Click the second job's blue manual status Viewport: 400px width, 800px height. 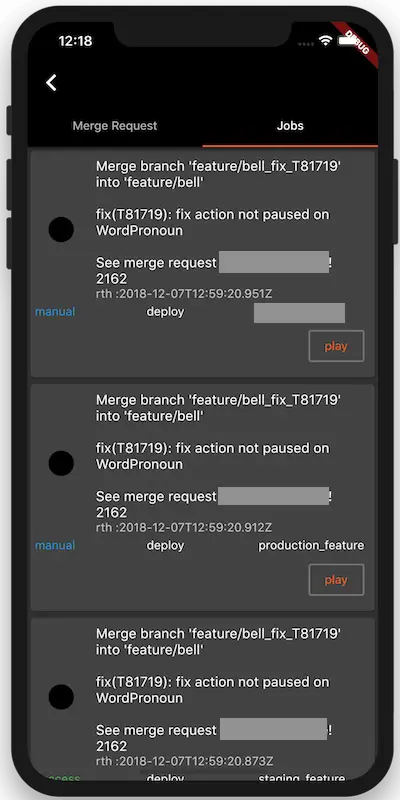point(55,545)
